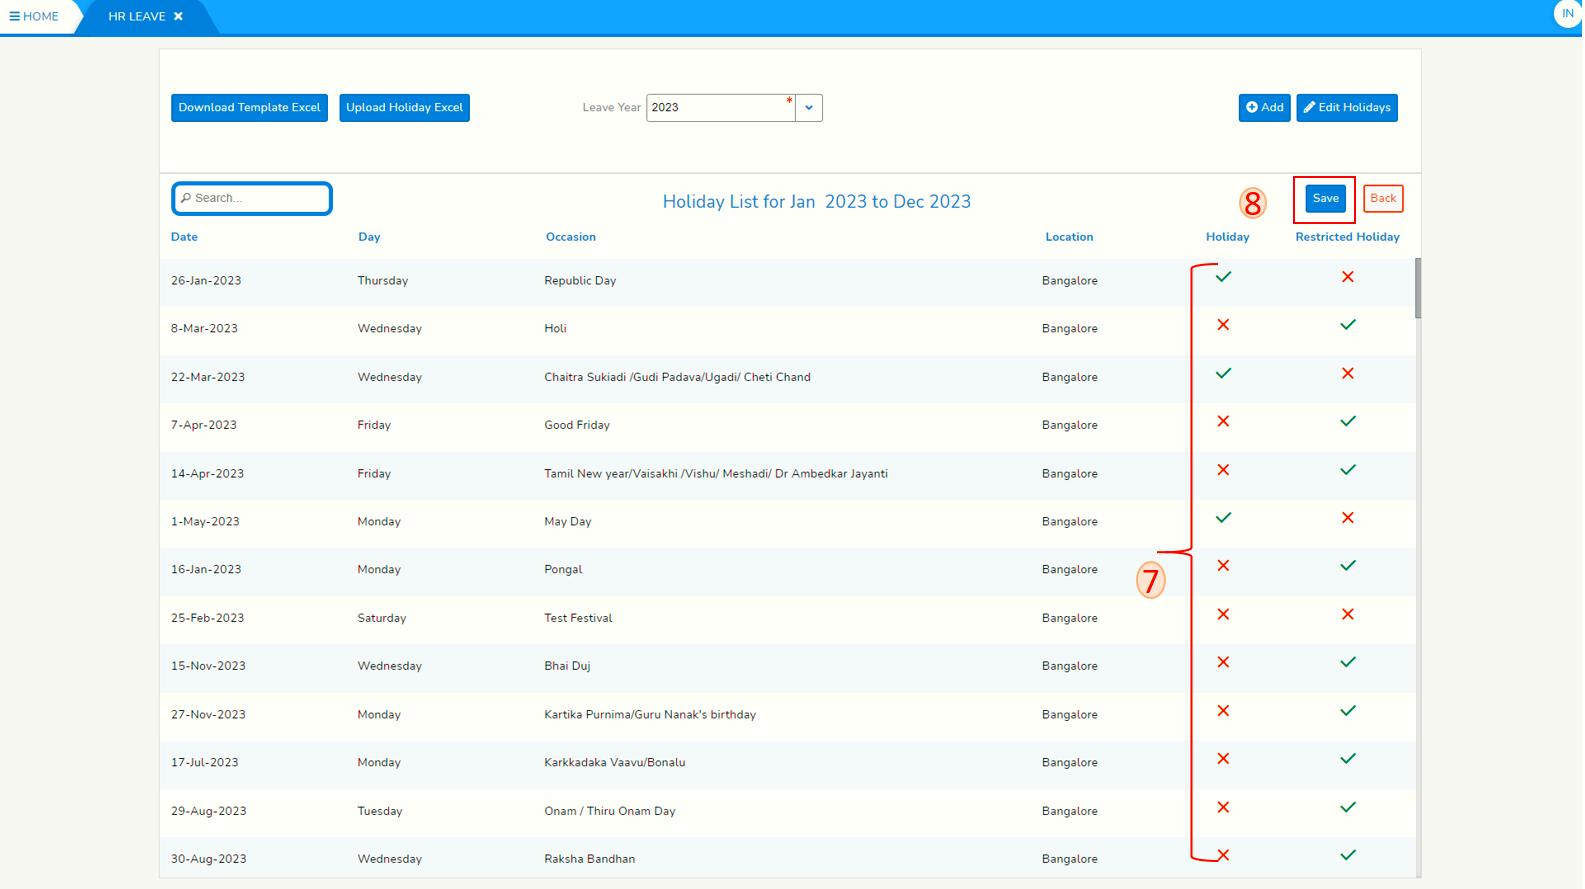Click the holiday list vertical scrollbar
Screen dimensions: 1585x889
click(1418, 290)
